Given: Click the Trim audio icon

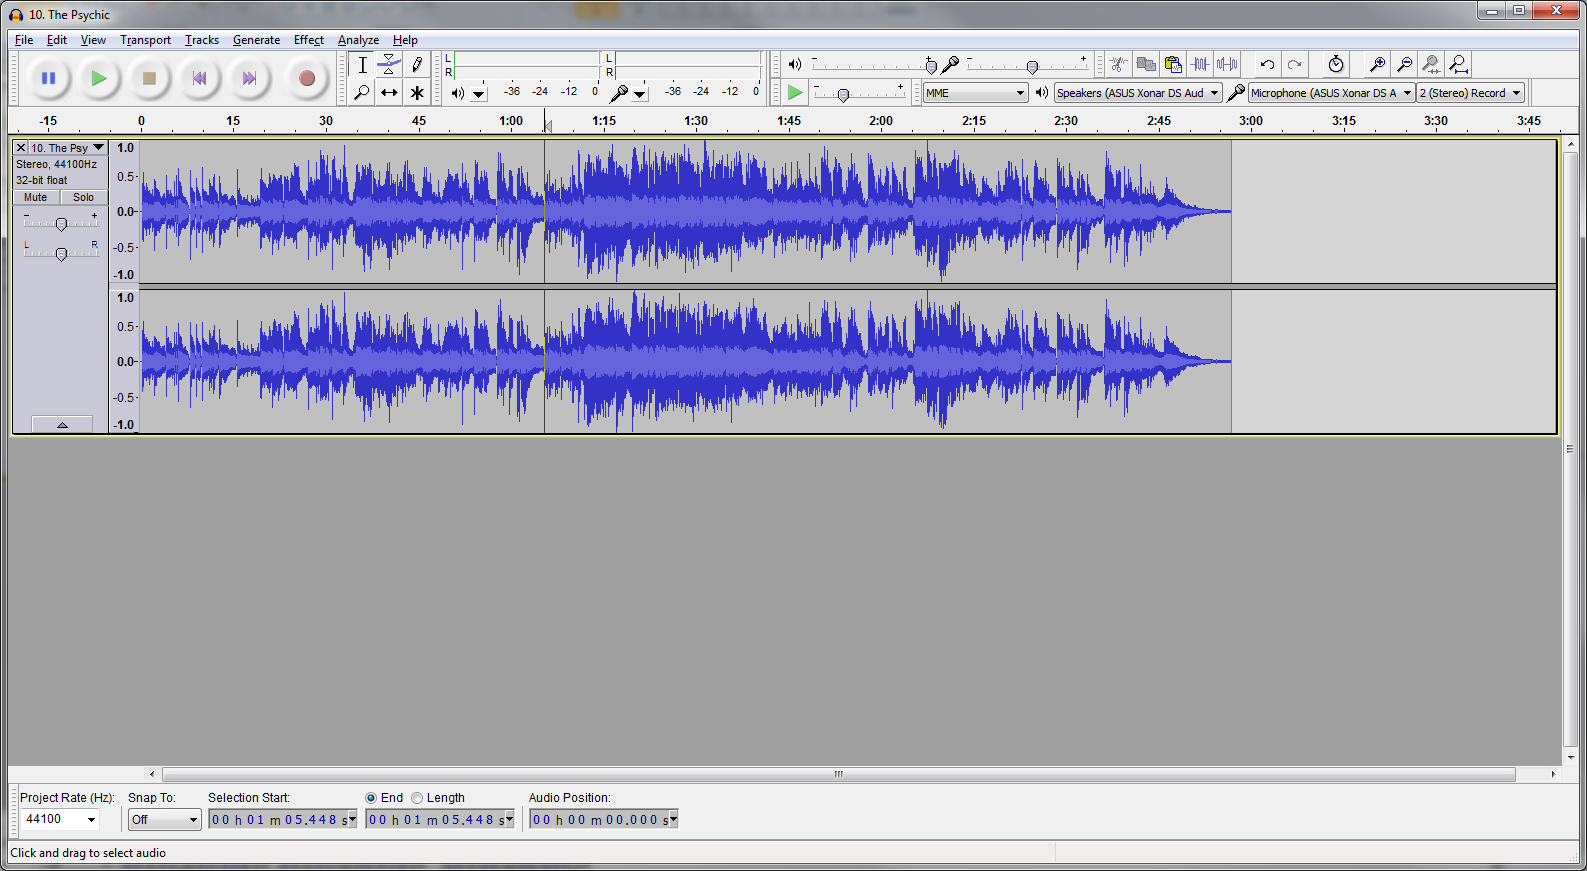Looking at the screenshot, I should coord(1200,64).
